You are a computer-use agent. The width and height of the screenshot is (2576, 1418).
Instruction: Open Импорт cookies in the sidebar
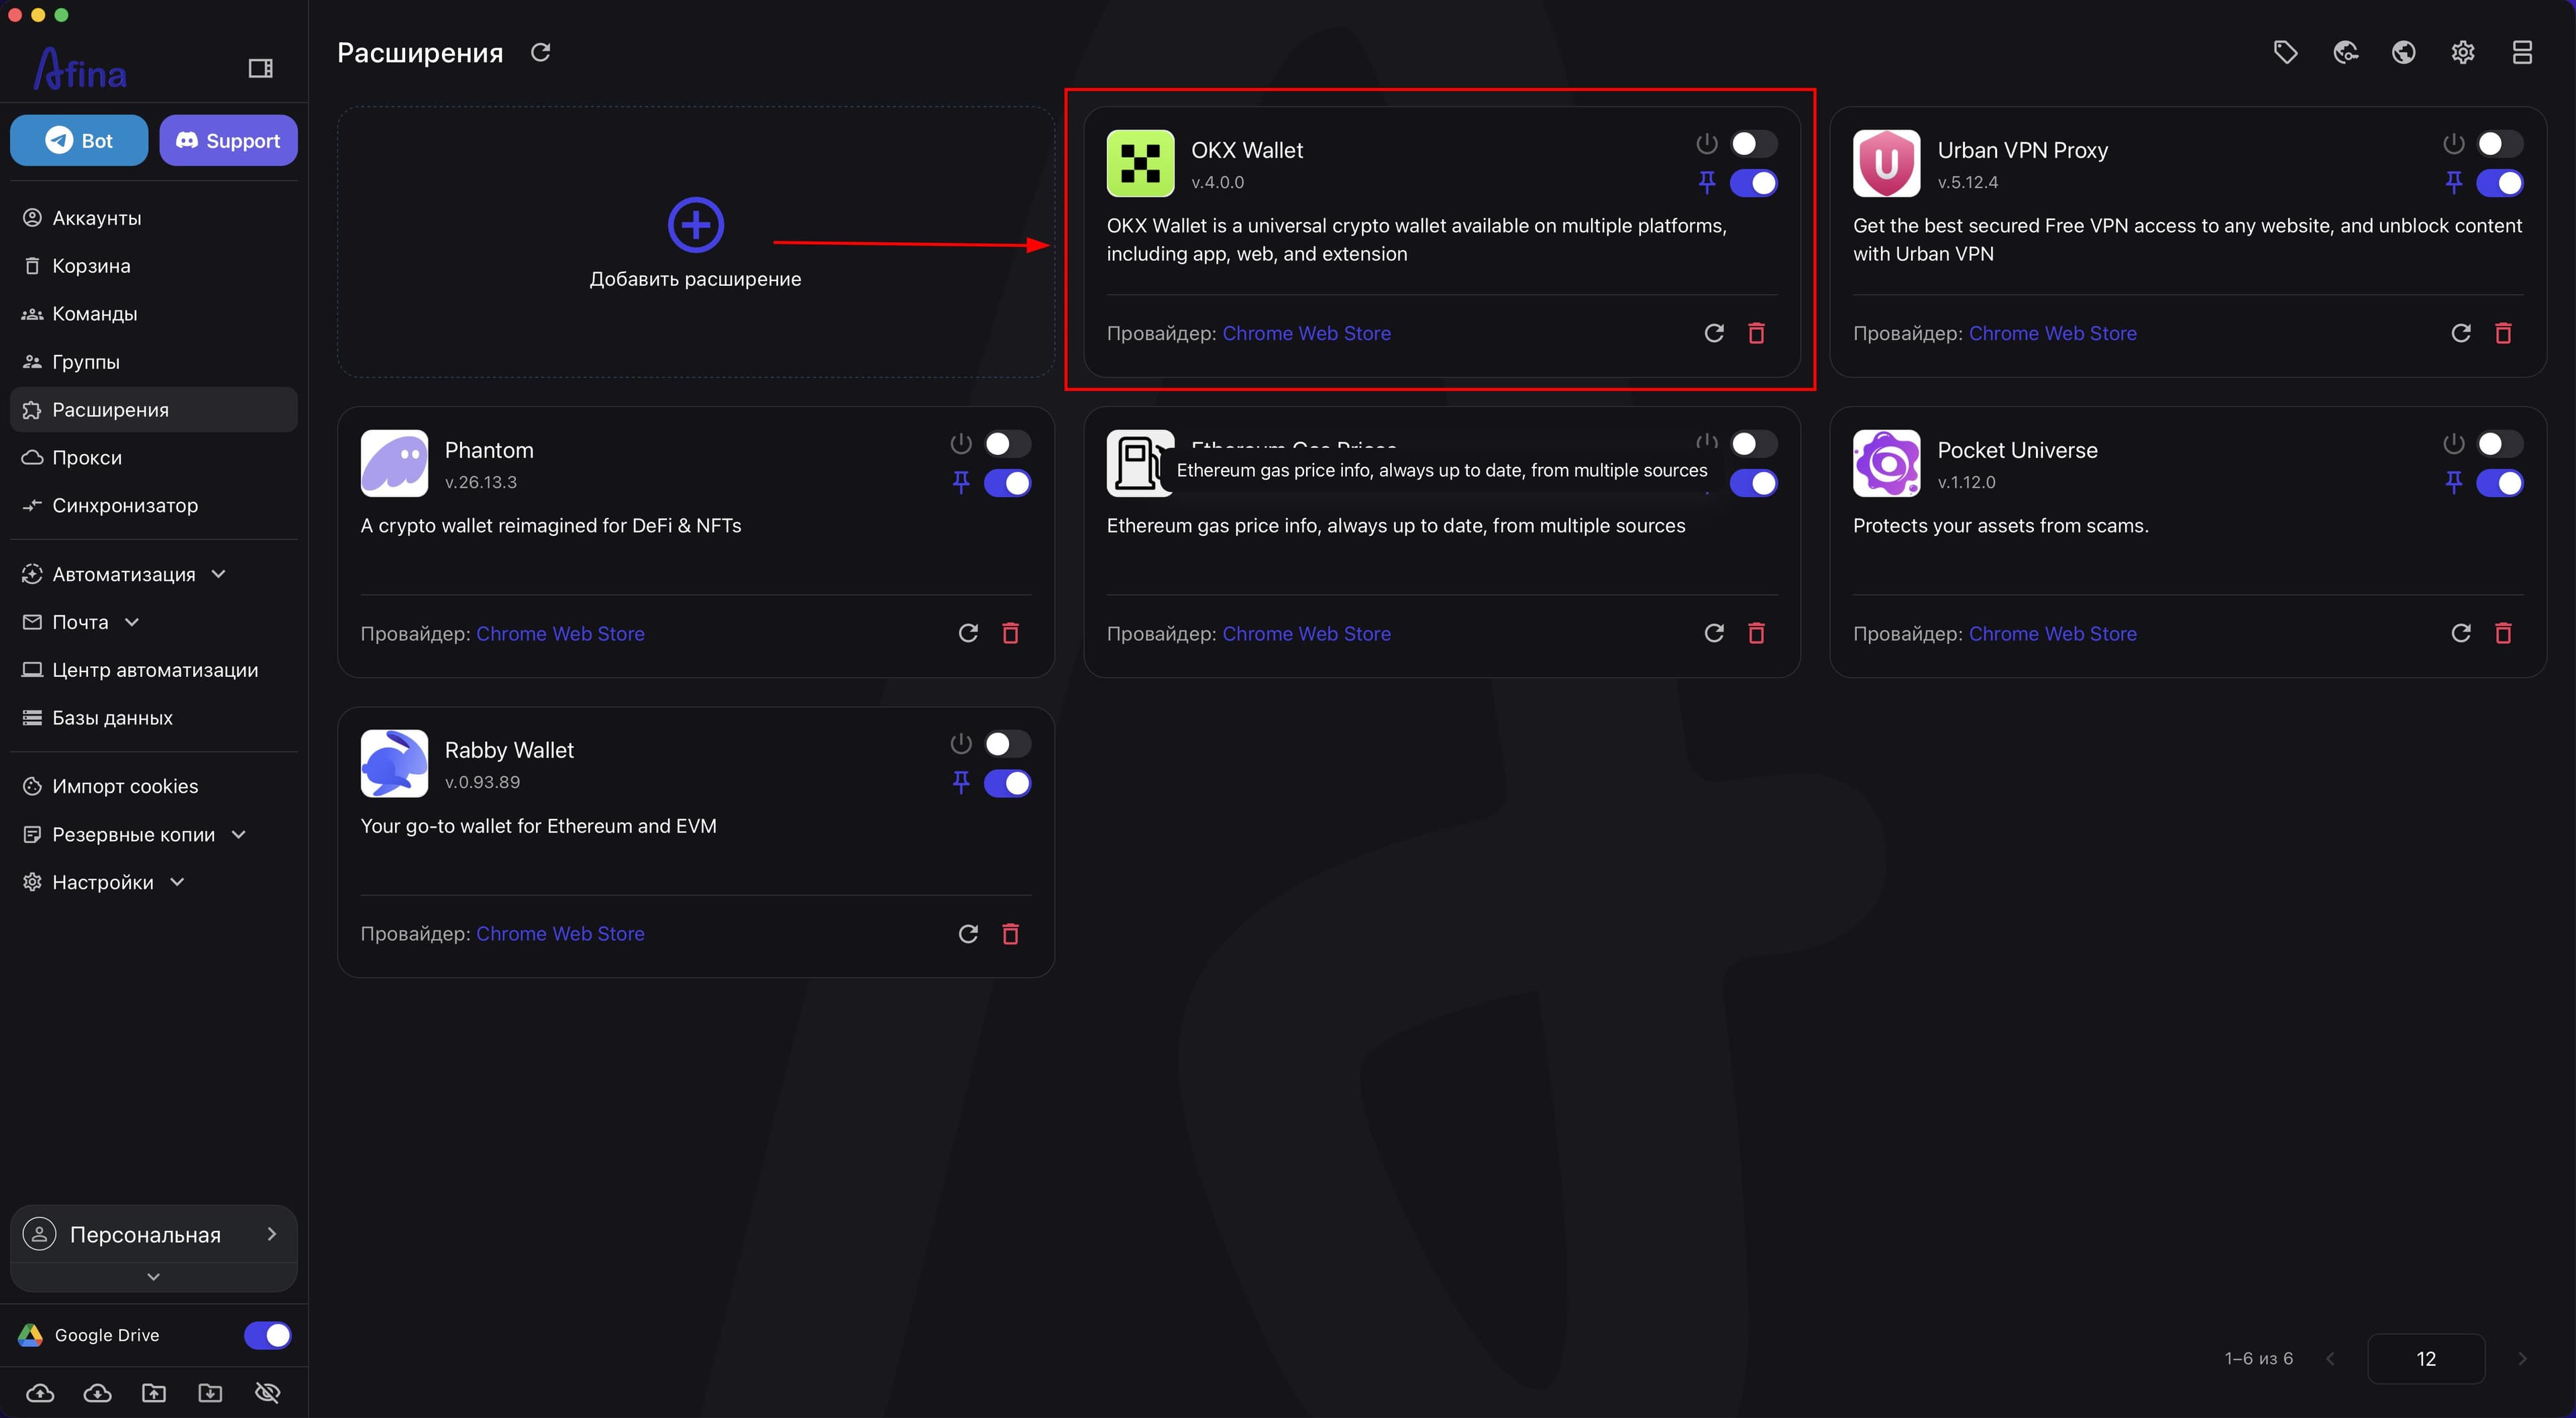154,786
